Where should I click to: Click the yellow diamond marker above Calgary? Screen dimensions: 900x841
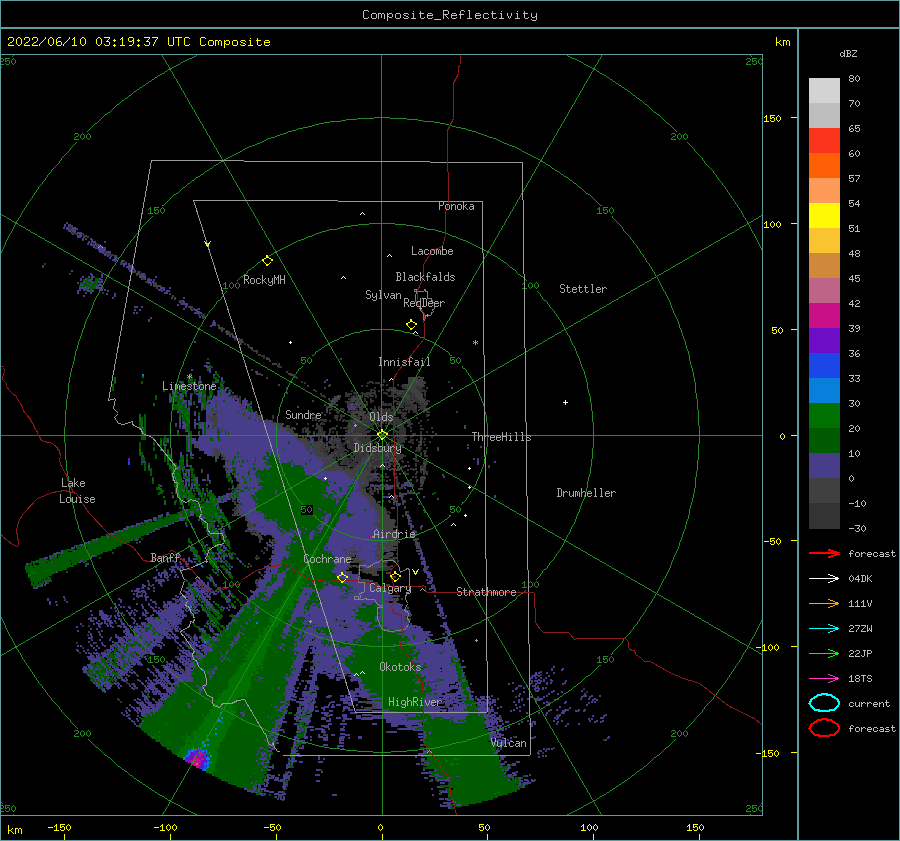395,576
